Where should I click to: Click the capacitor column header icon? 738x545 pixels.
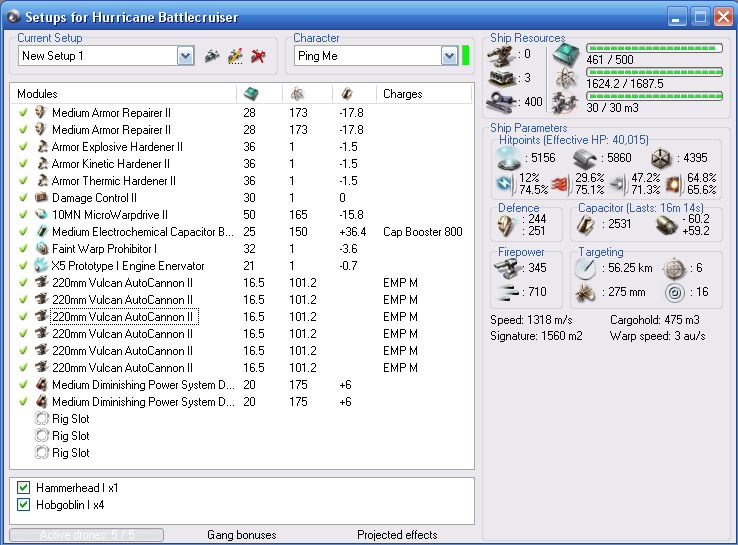pos(346,94)
